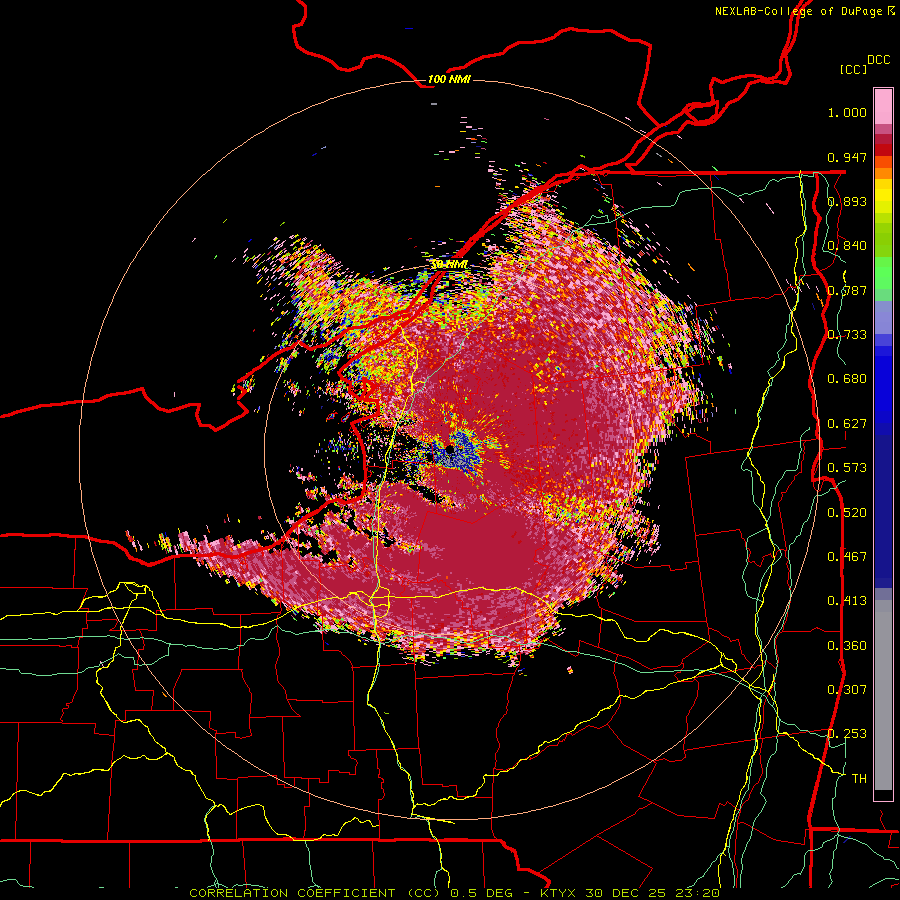
Task: Click the 0.947 legend value
Action: [x=847, y=157]
